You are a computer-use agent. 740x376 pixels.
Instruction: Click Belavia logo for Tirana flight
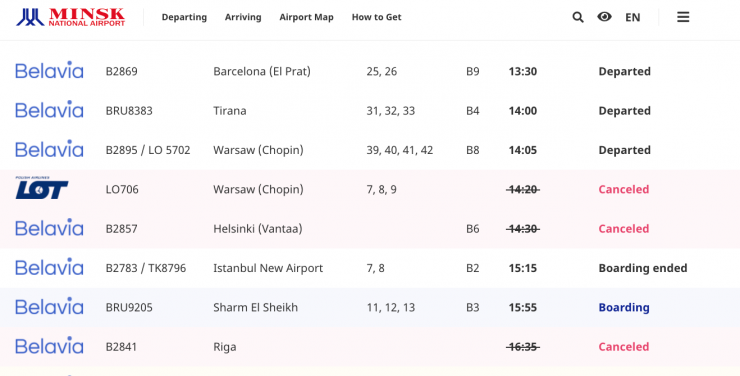(x=50, y=109)
